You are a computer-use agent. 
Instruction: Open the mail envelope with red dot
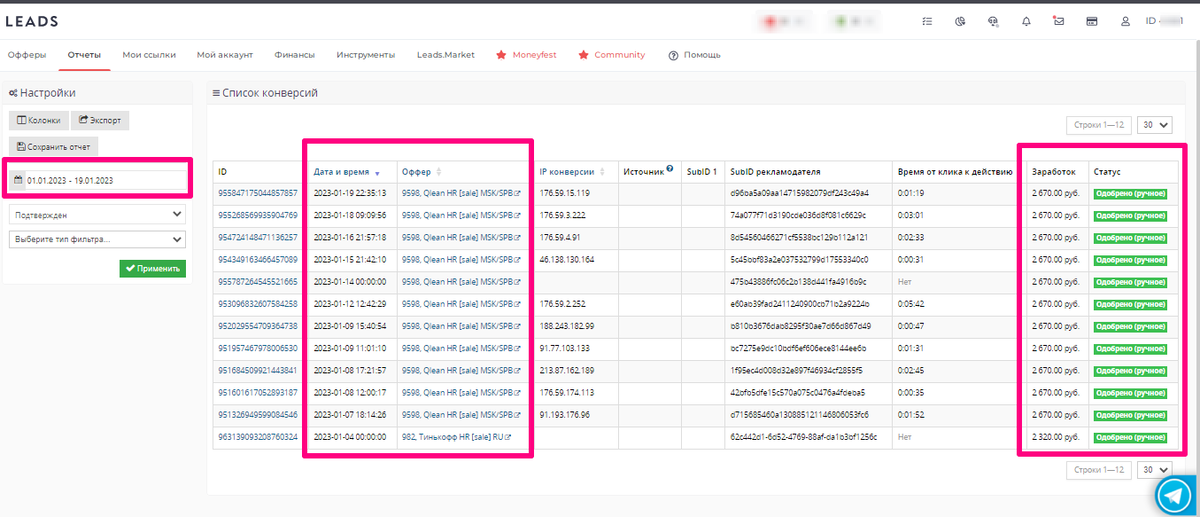(1059, 21)
